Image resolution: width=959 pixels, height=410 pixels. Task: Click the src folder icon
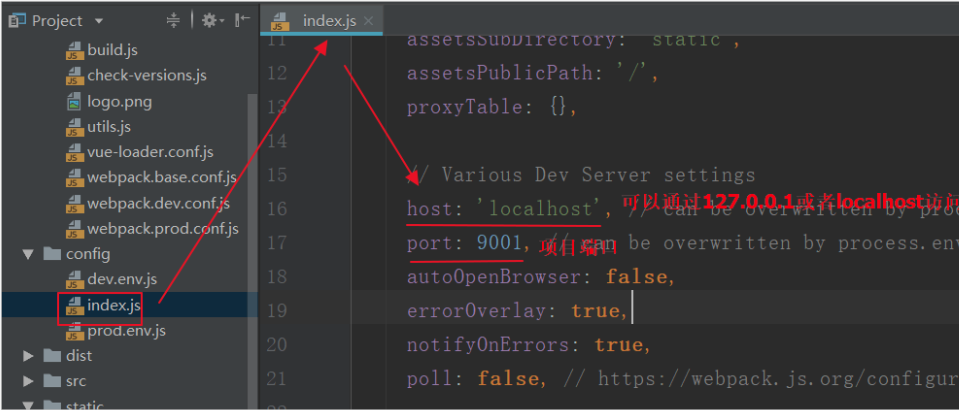[x=53, y=381]
